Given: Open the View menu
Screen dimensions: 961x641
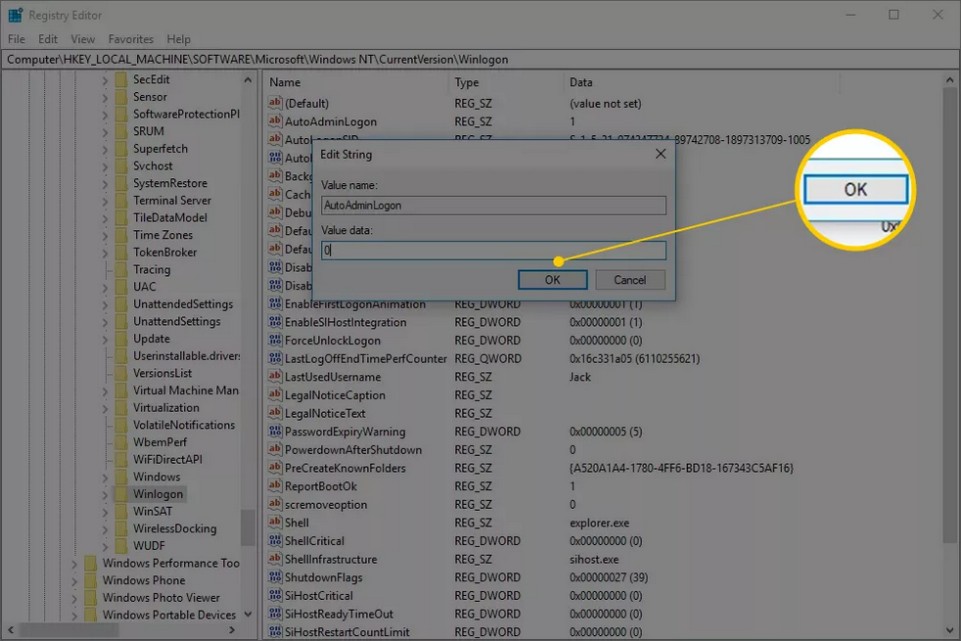Looking at the screenshot, I should pos(83,39).
